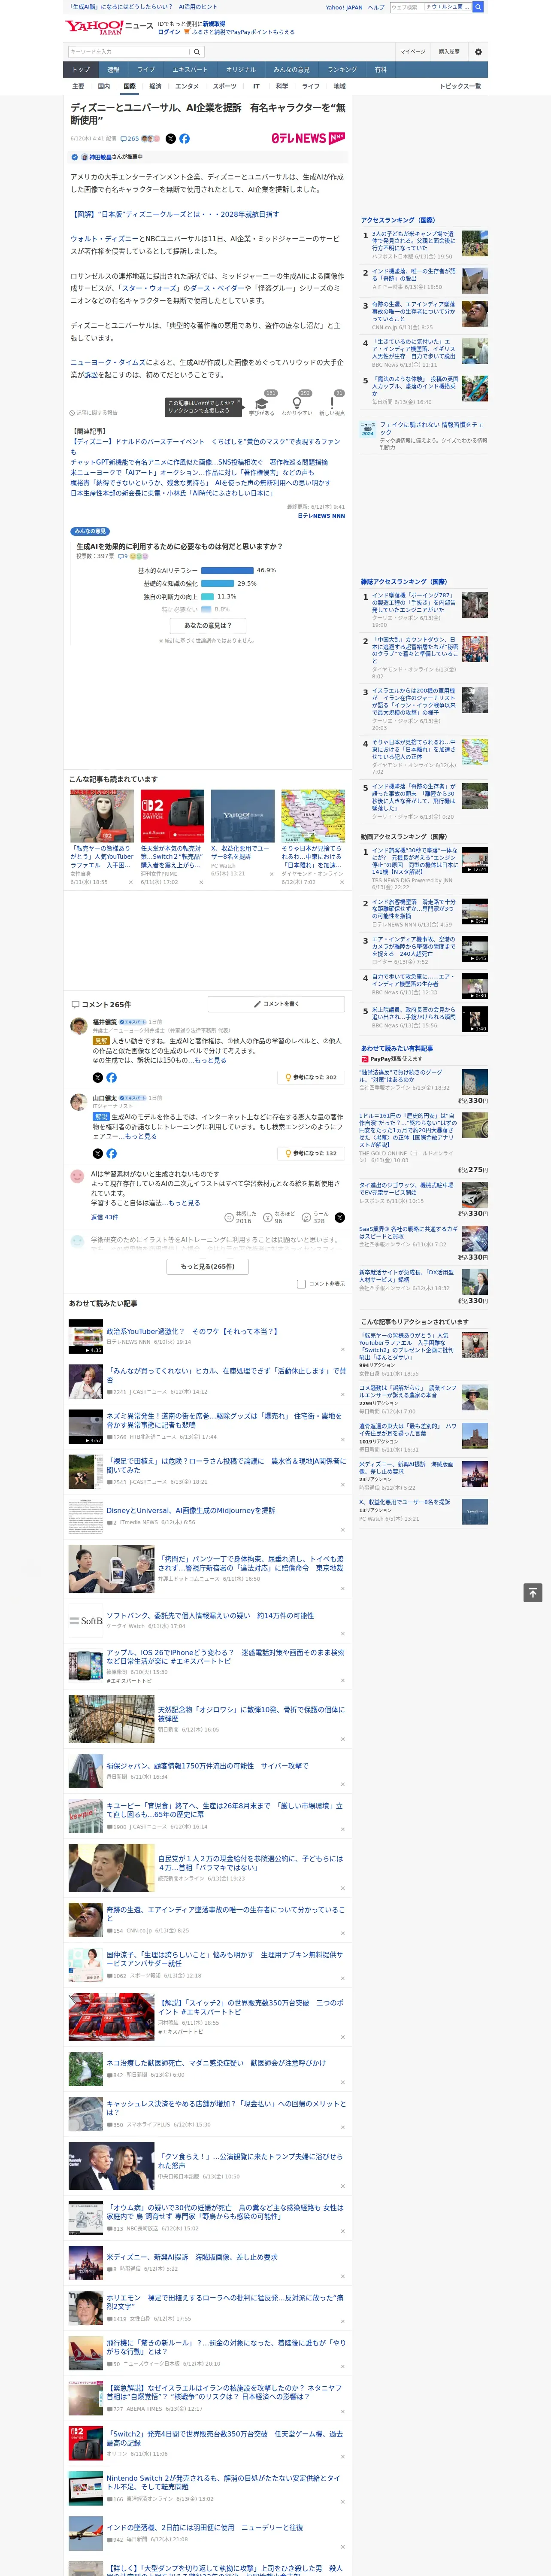React with わかりやすい lightbulb icon

click(x=297, y=403)
